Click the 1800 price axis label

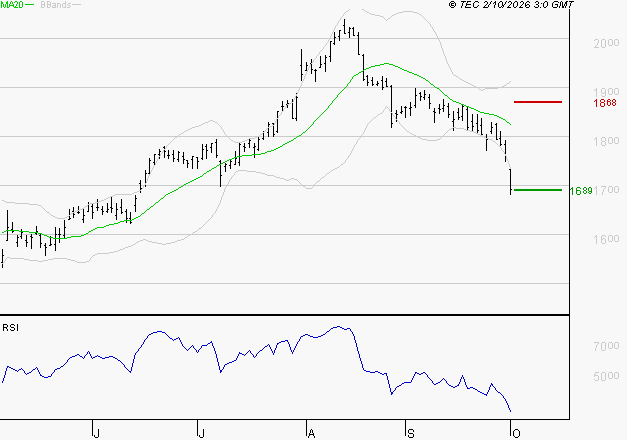tap(606, 141)
